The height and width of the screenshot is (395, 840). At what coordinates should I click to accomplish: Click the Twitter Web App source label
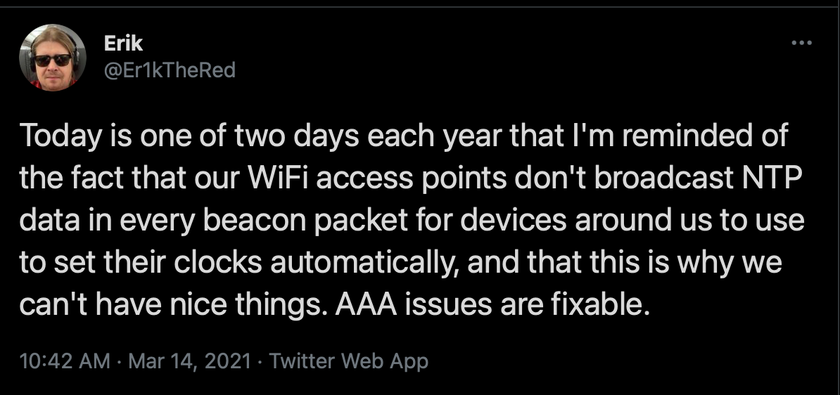coord(348,361)
